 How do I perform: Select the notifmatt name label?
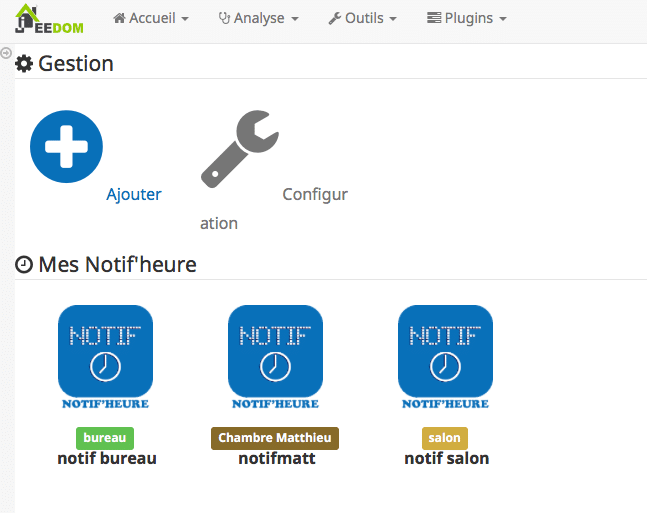[x=277, y=459]
